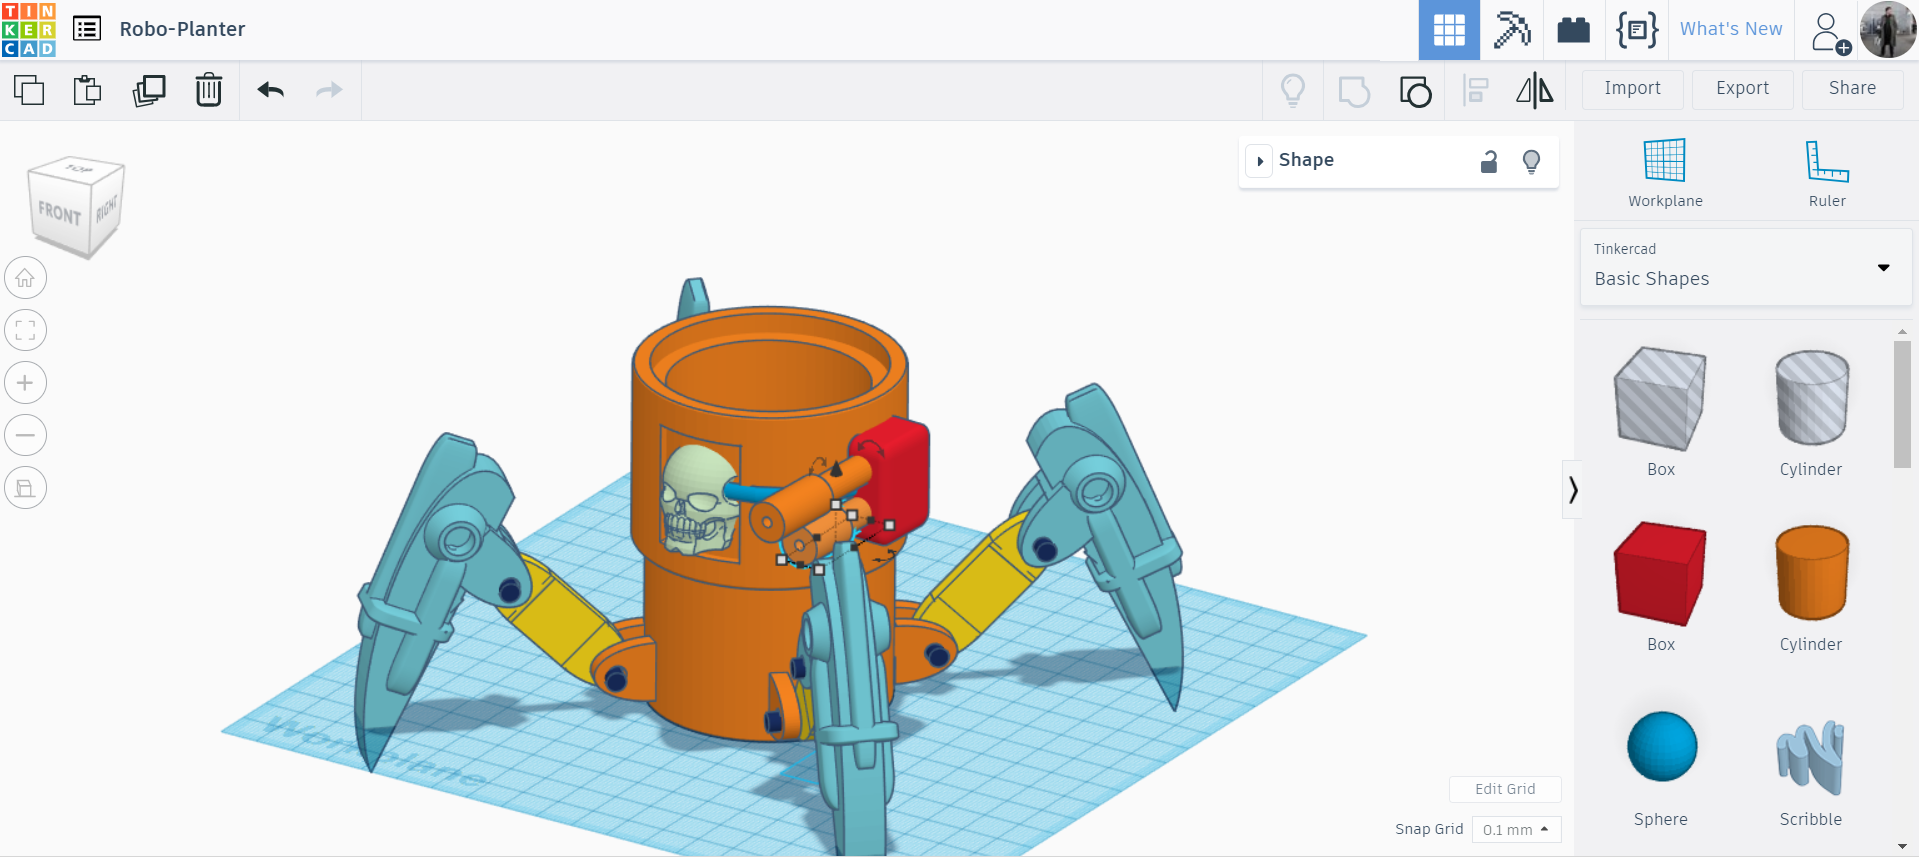Click the Group shapes icon
1920x857 pixels.
pos(1354,91)
